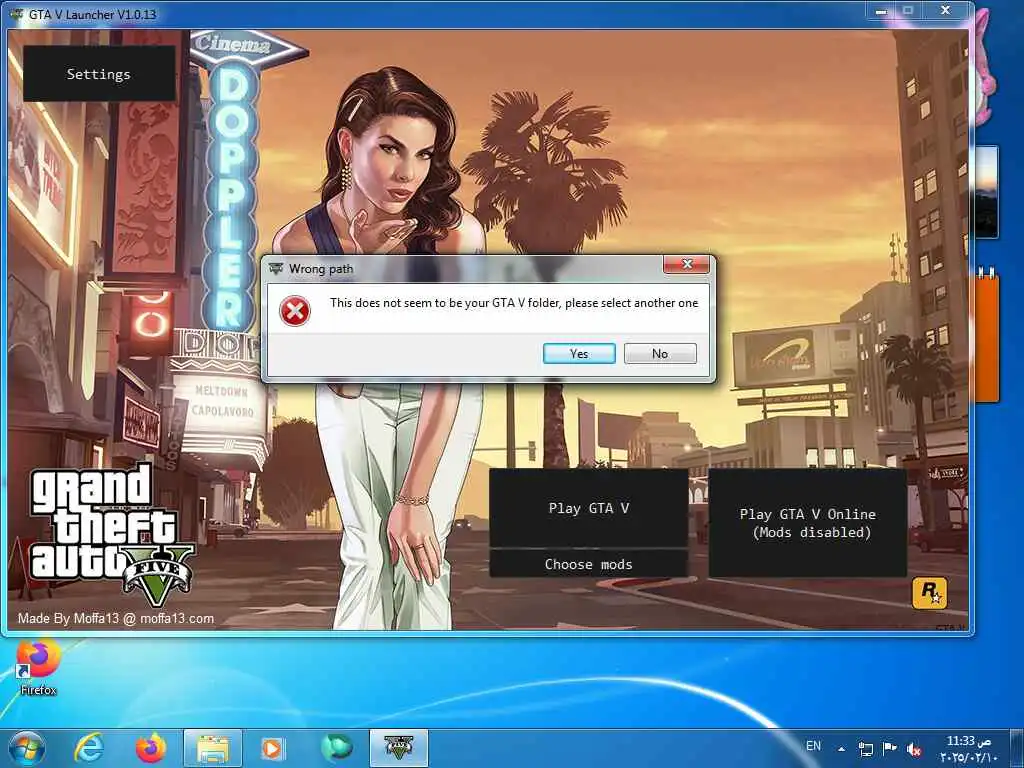Click the Grand Theft Auto V logo
The width and height of the screenshot is (1024, 768).
click(x=112, y=534)
